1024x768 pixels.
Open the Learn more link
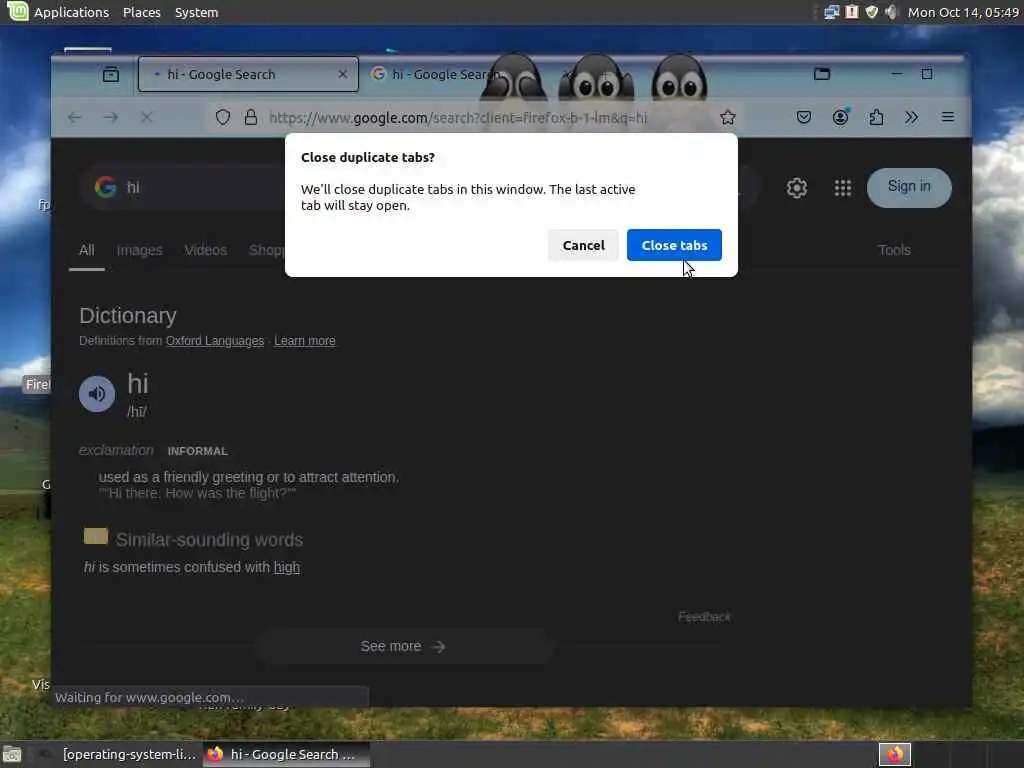304,341
